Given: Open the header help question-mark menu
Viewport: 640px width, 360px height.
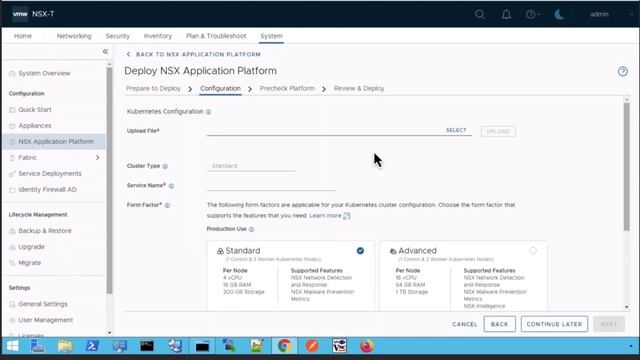Looking at the screenshot, I should coord(533,14).
